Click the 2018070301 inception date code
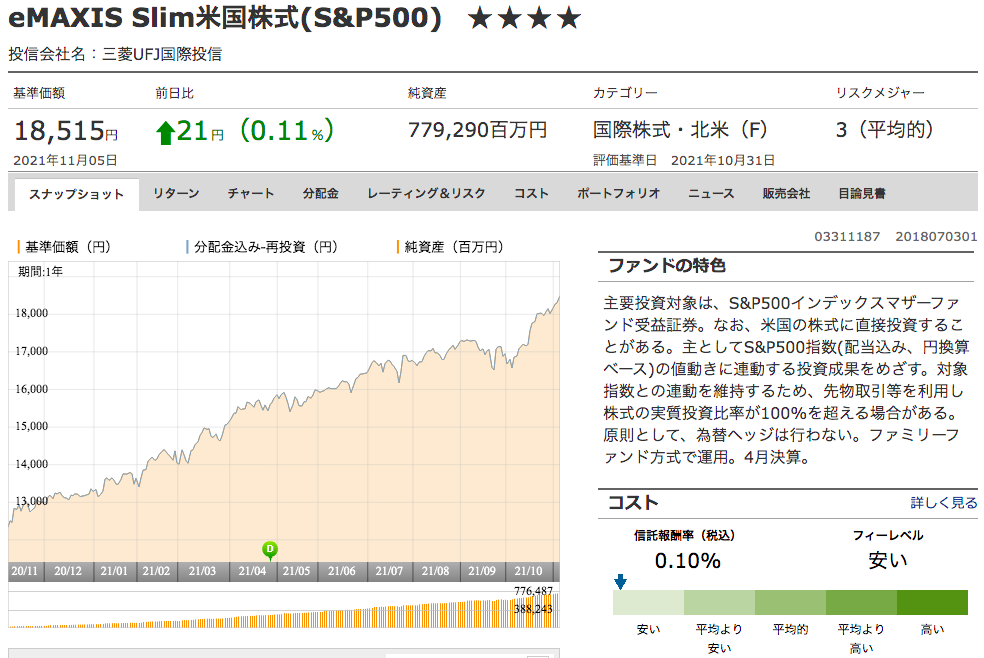 click(x=936, y=236)
